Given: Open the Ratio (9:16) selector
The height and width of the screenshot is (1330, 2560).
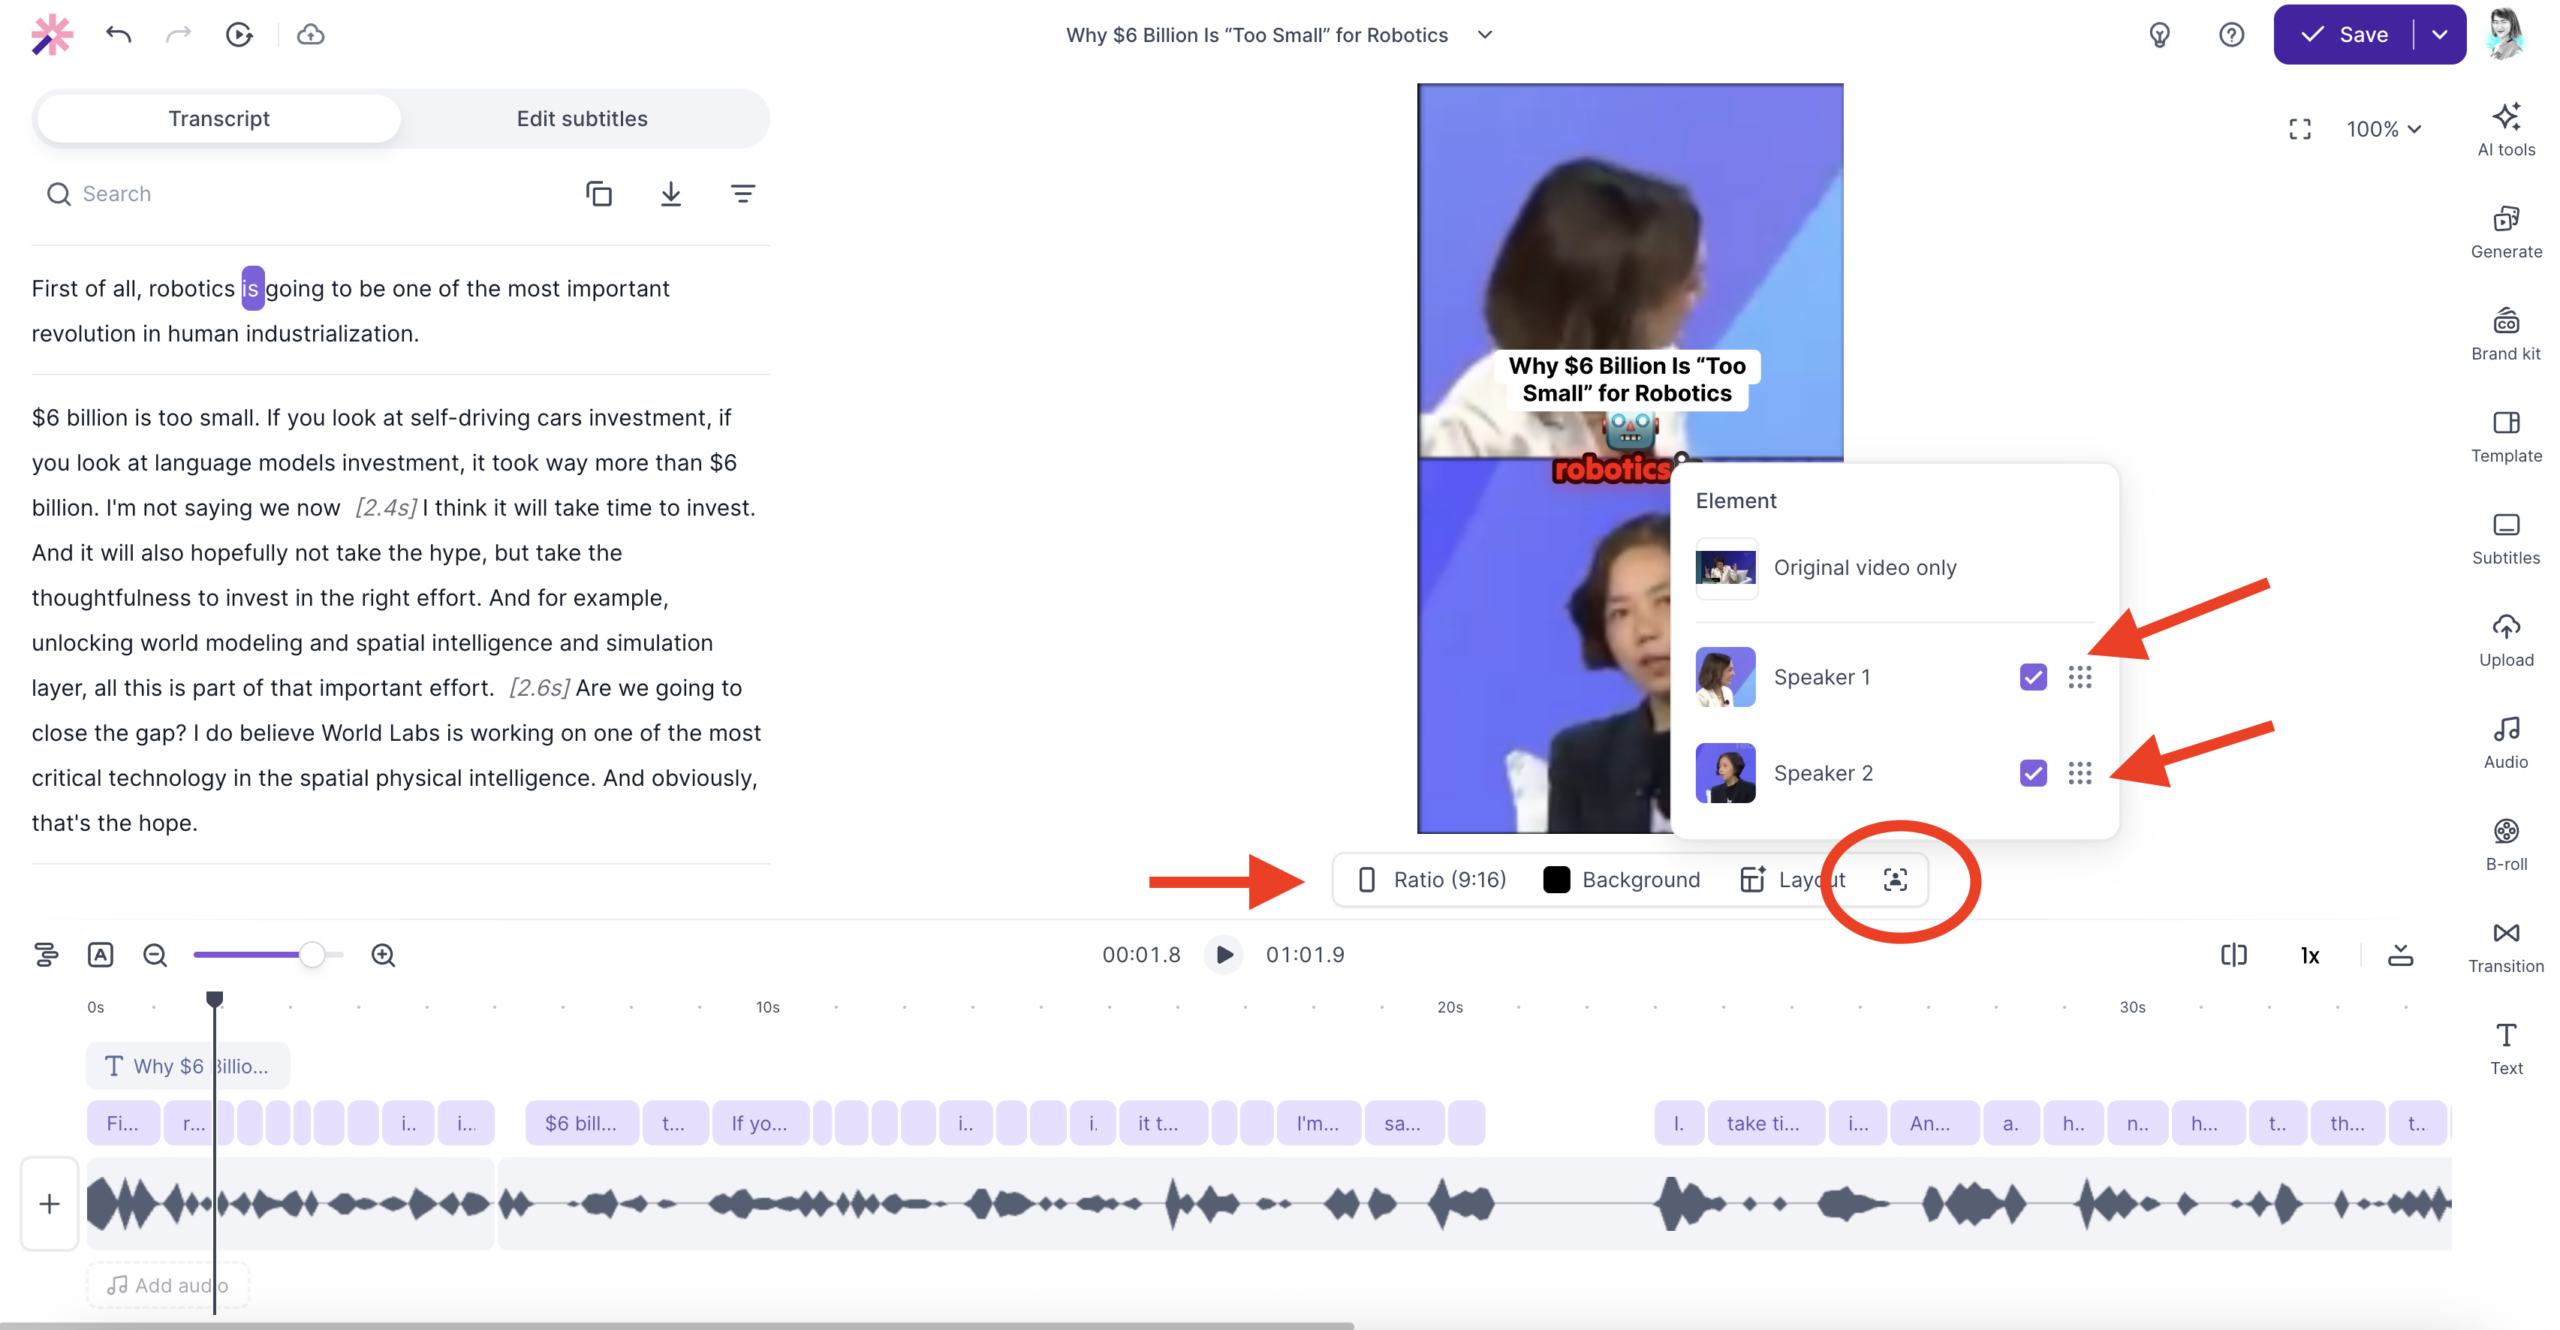Looking at the screenshot, I should click(1431, 879).
